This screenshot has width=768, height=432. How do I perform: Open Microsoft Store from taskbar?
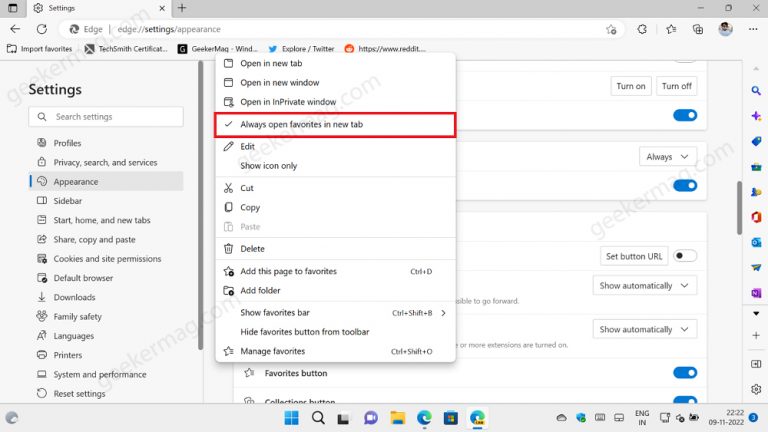pyautogui.click(x=451, y=418)
